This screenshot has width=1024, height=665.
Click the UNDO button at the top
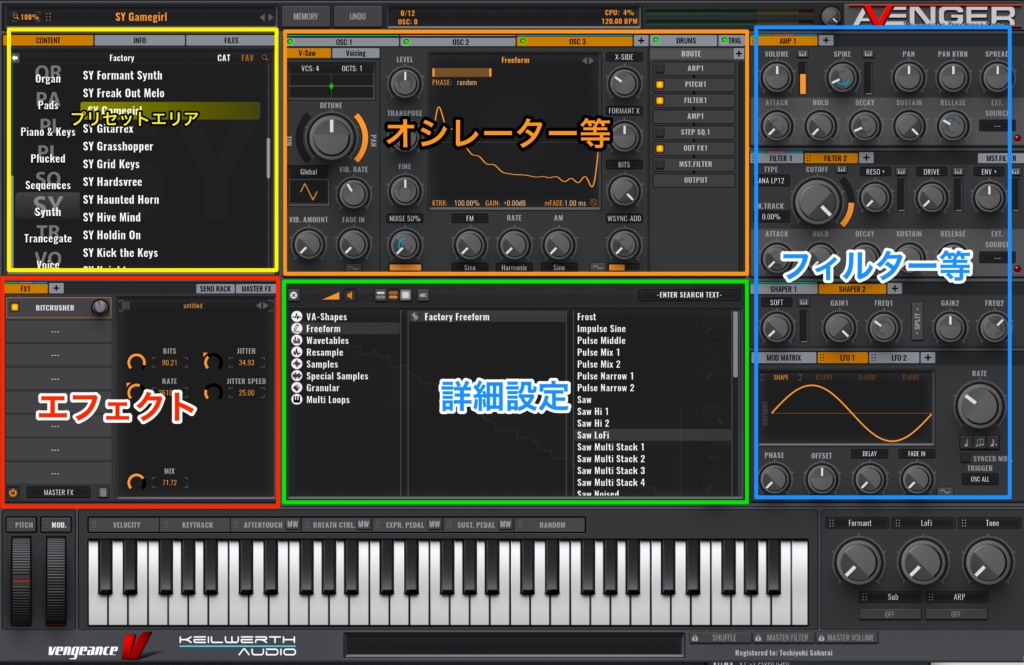point(358,15)
